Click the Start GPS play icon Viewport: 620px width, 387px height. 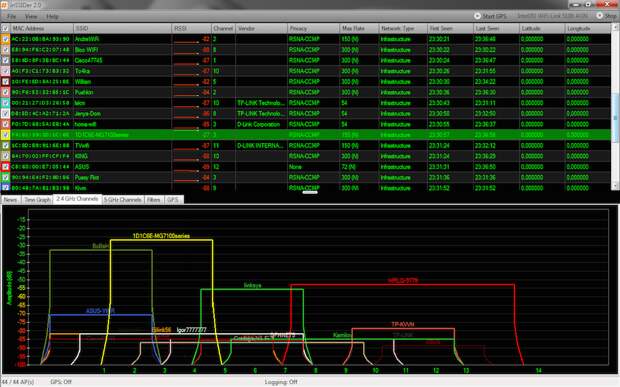point(477,16)
